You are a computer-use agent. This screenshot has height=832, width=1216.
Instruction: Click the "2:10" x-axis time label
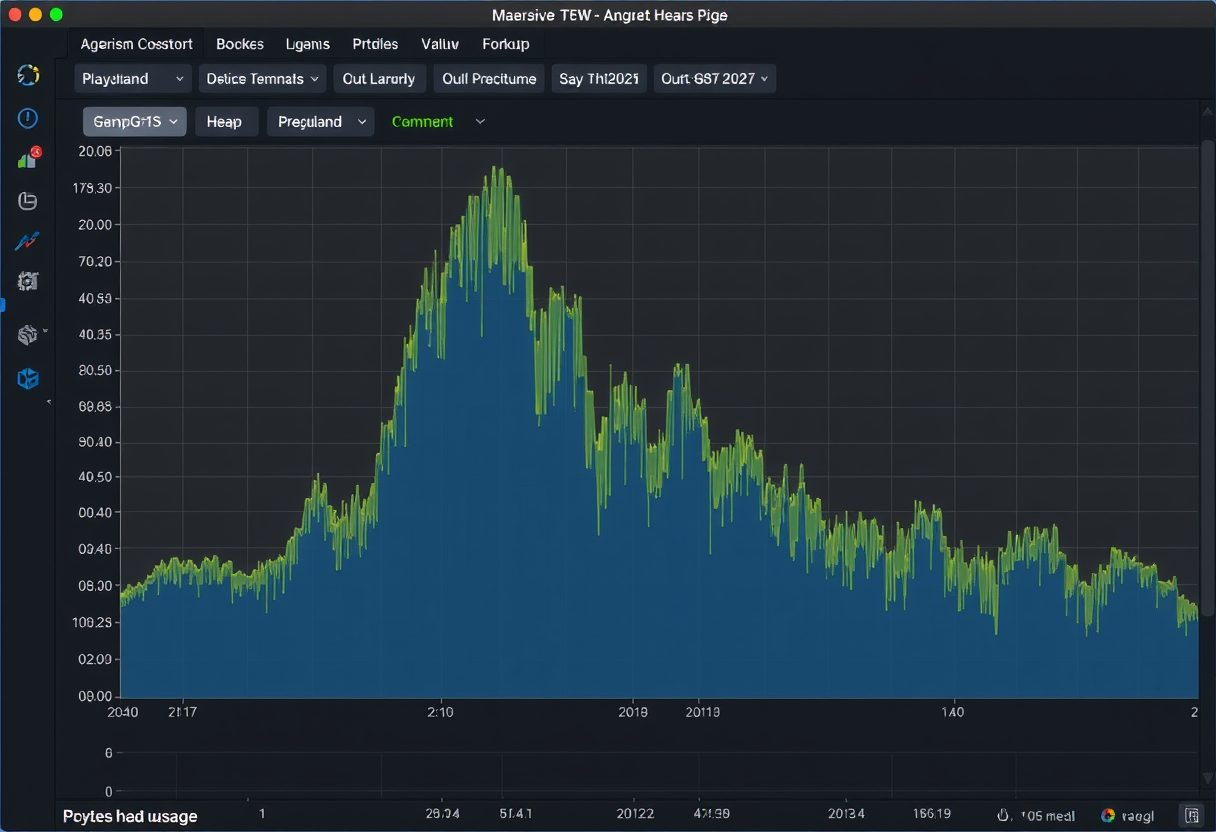coord(440,712)
